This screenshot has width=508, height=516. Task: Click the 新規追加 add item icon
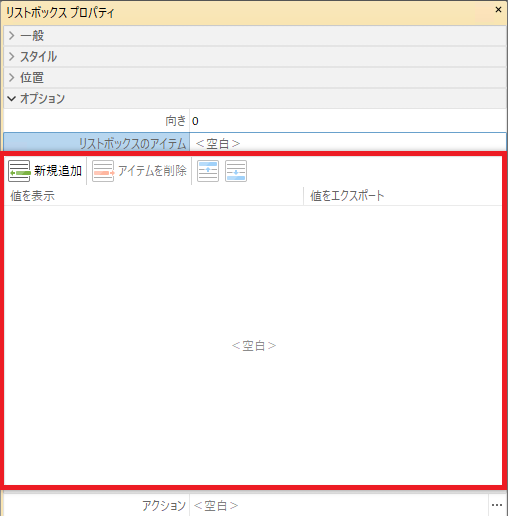[19, 171]
